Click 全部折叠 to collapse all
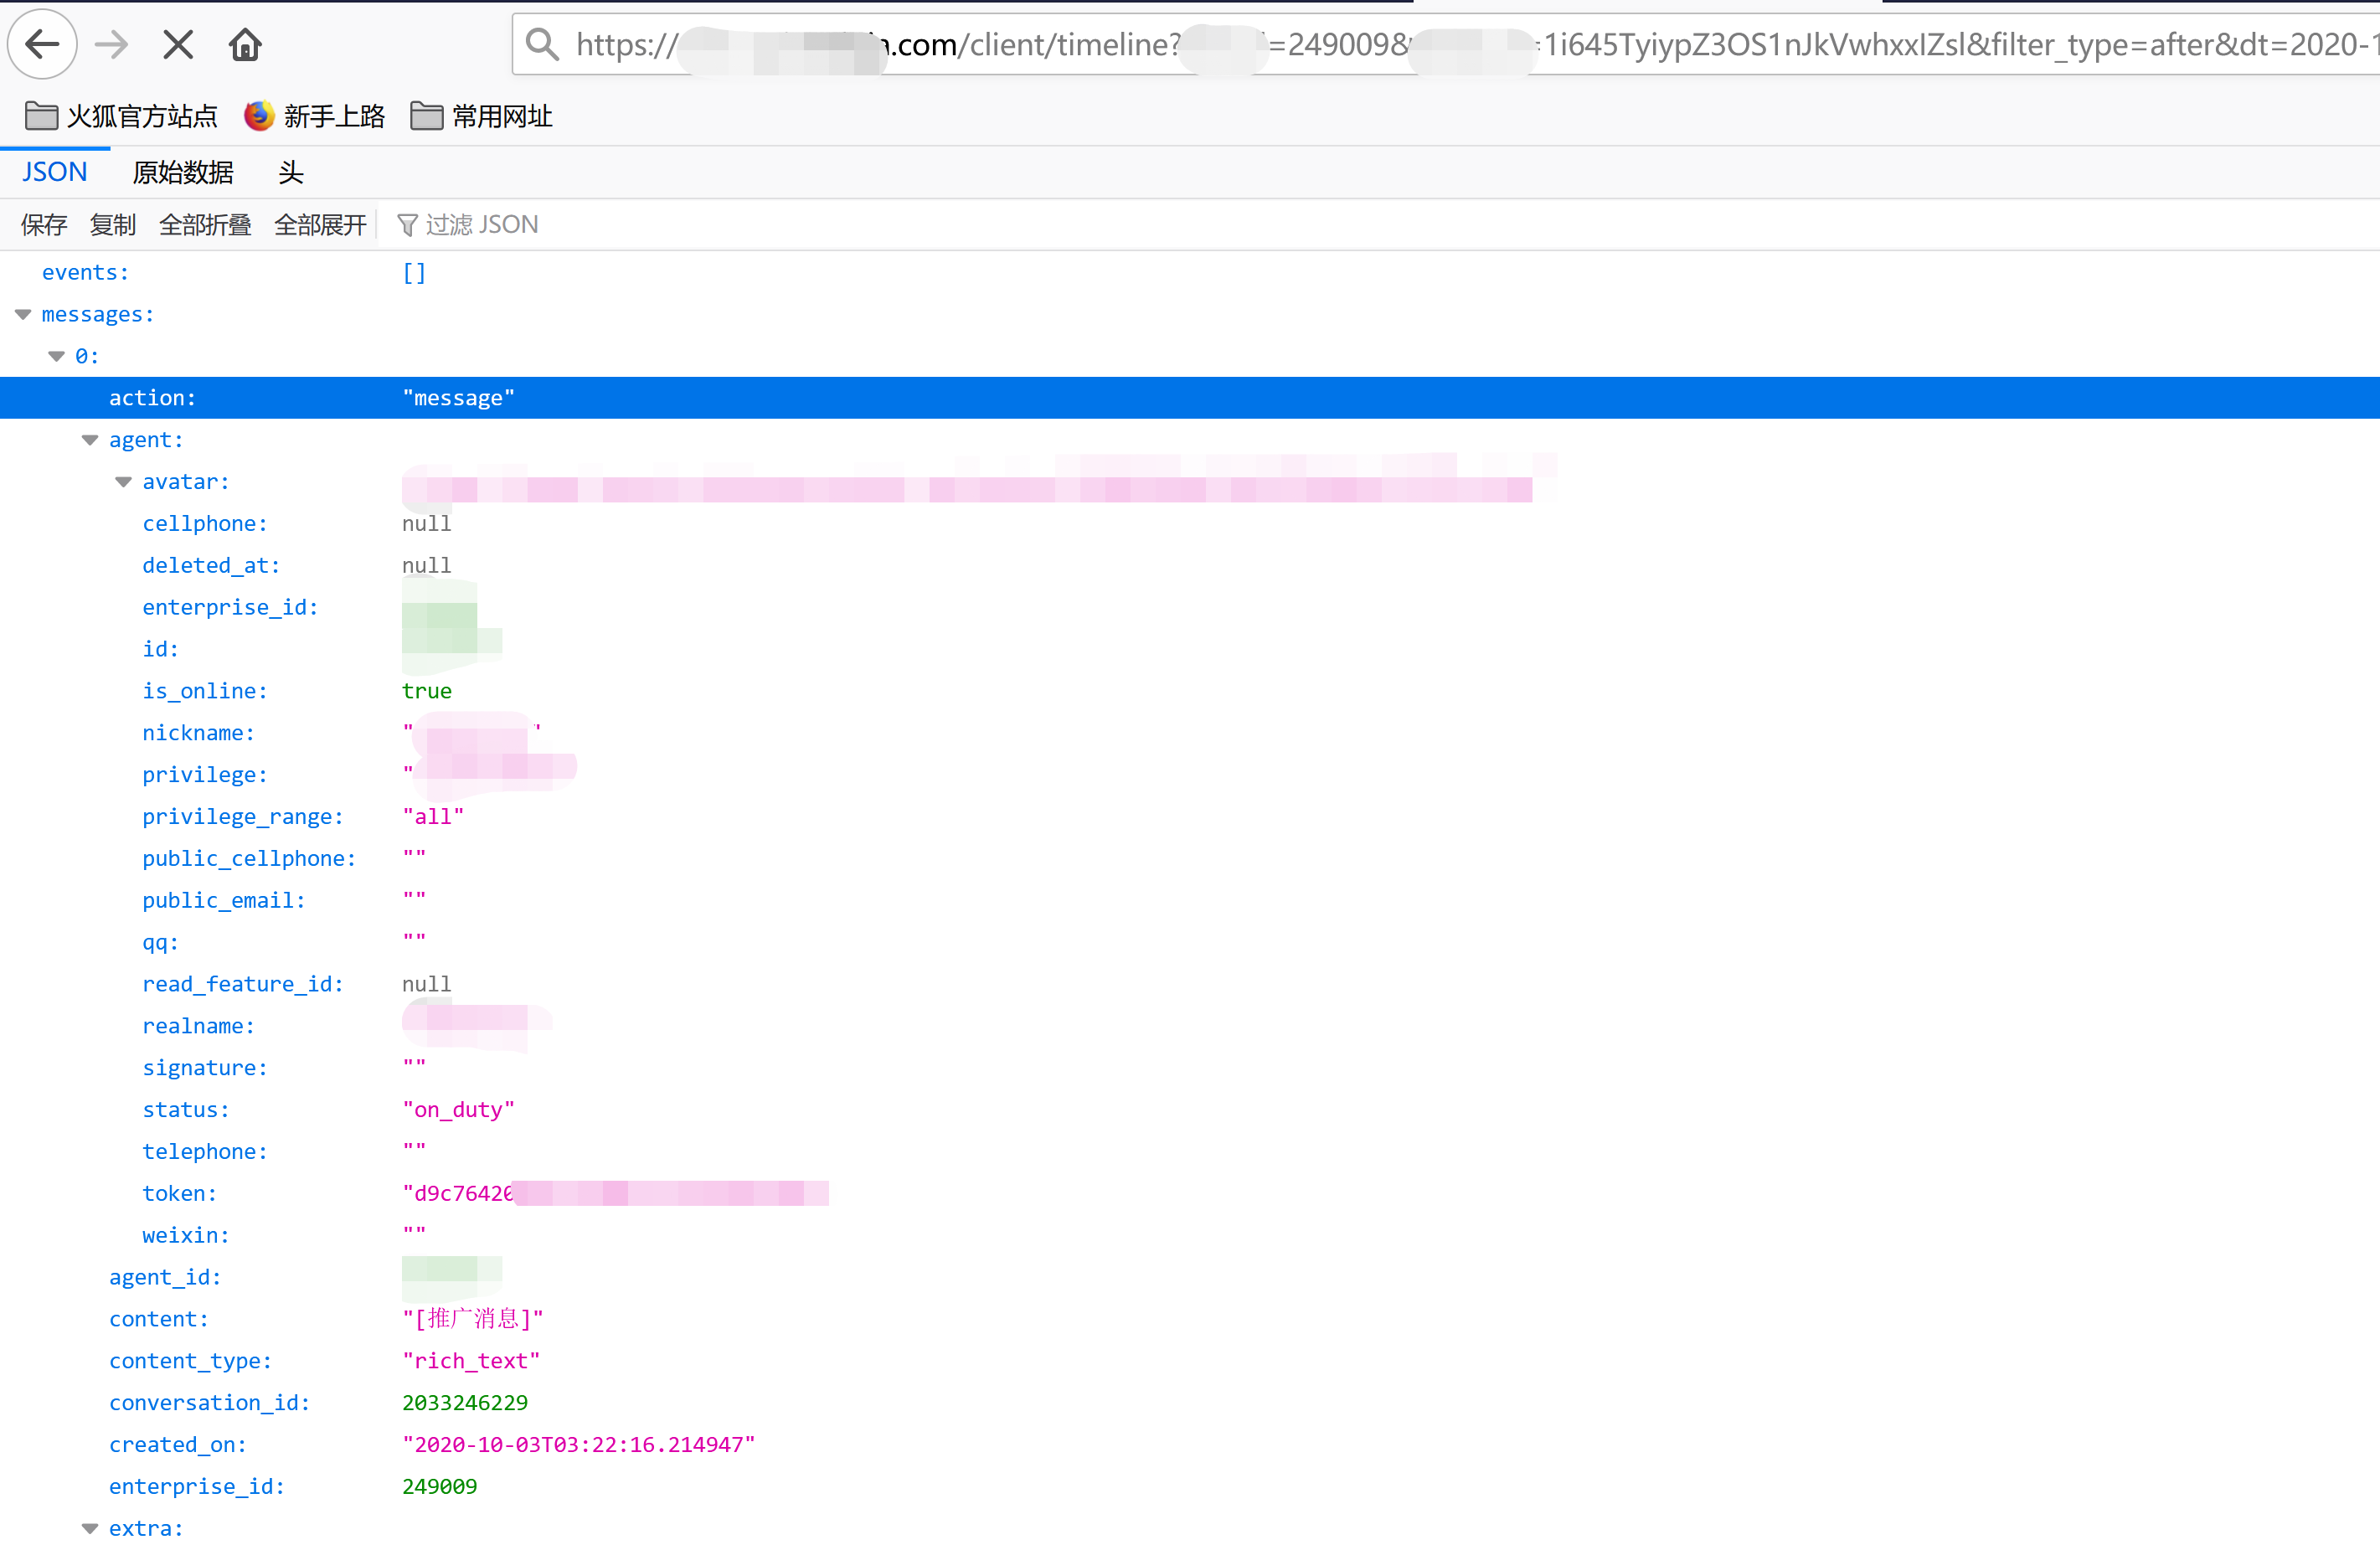The width and height of the screenshot is (2380, 1545). coord(205,225)
